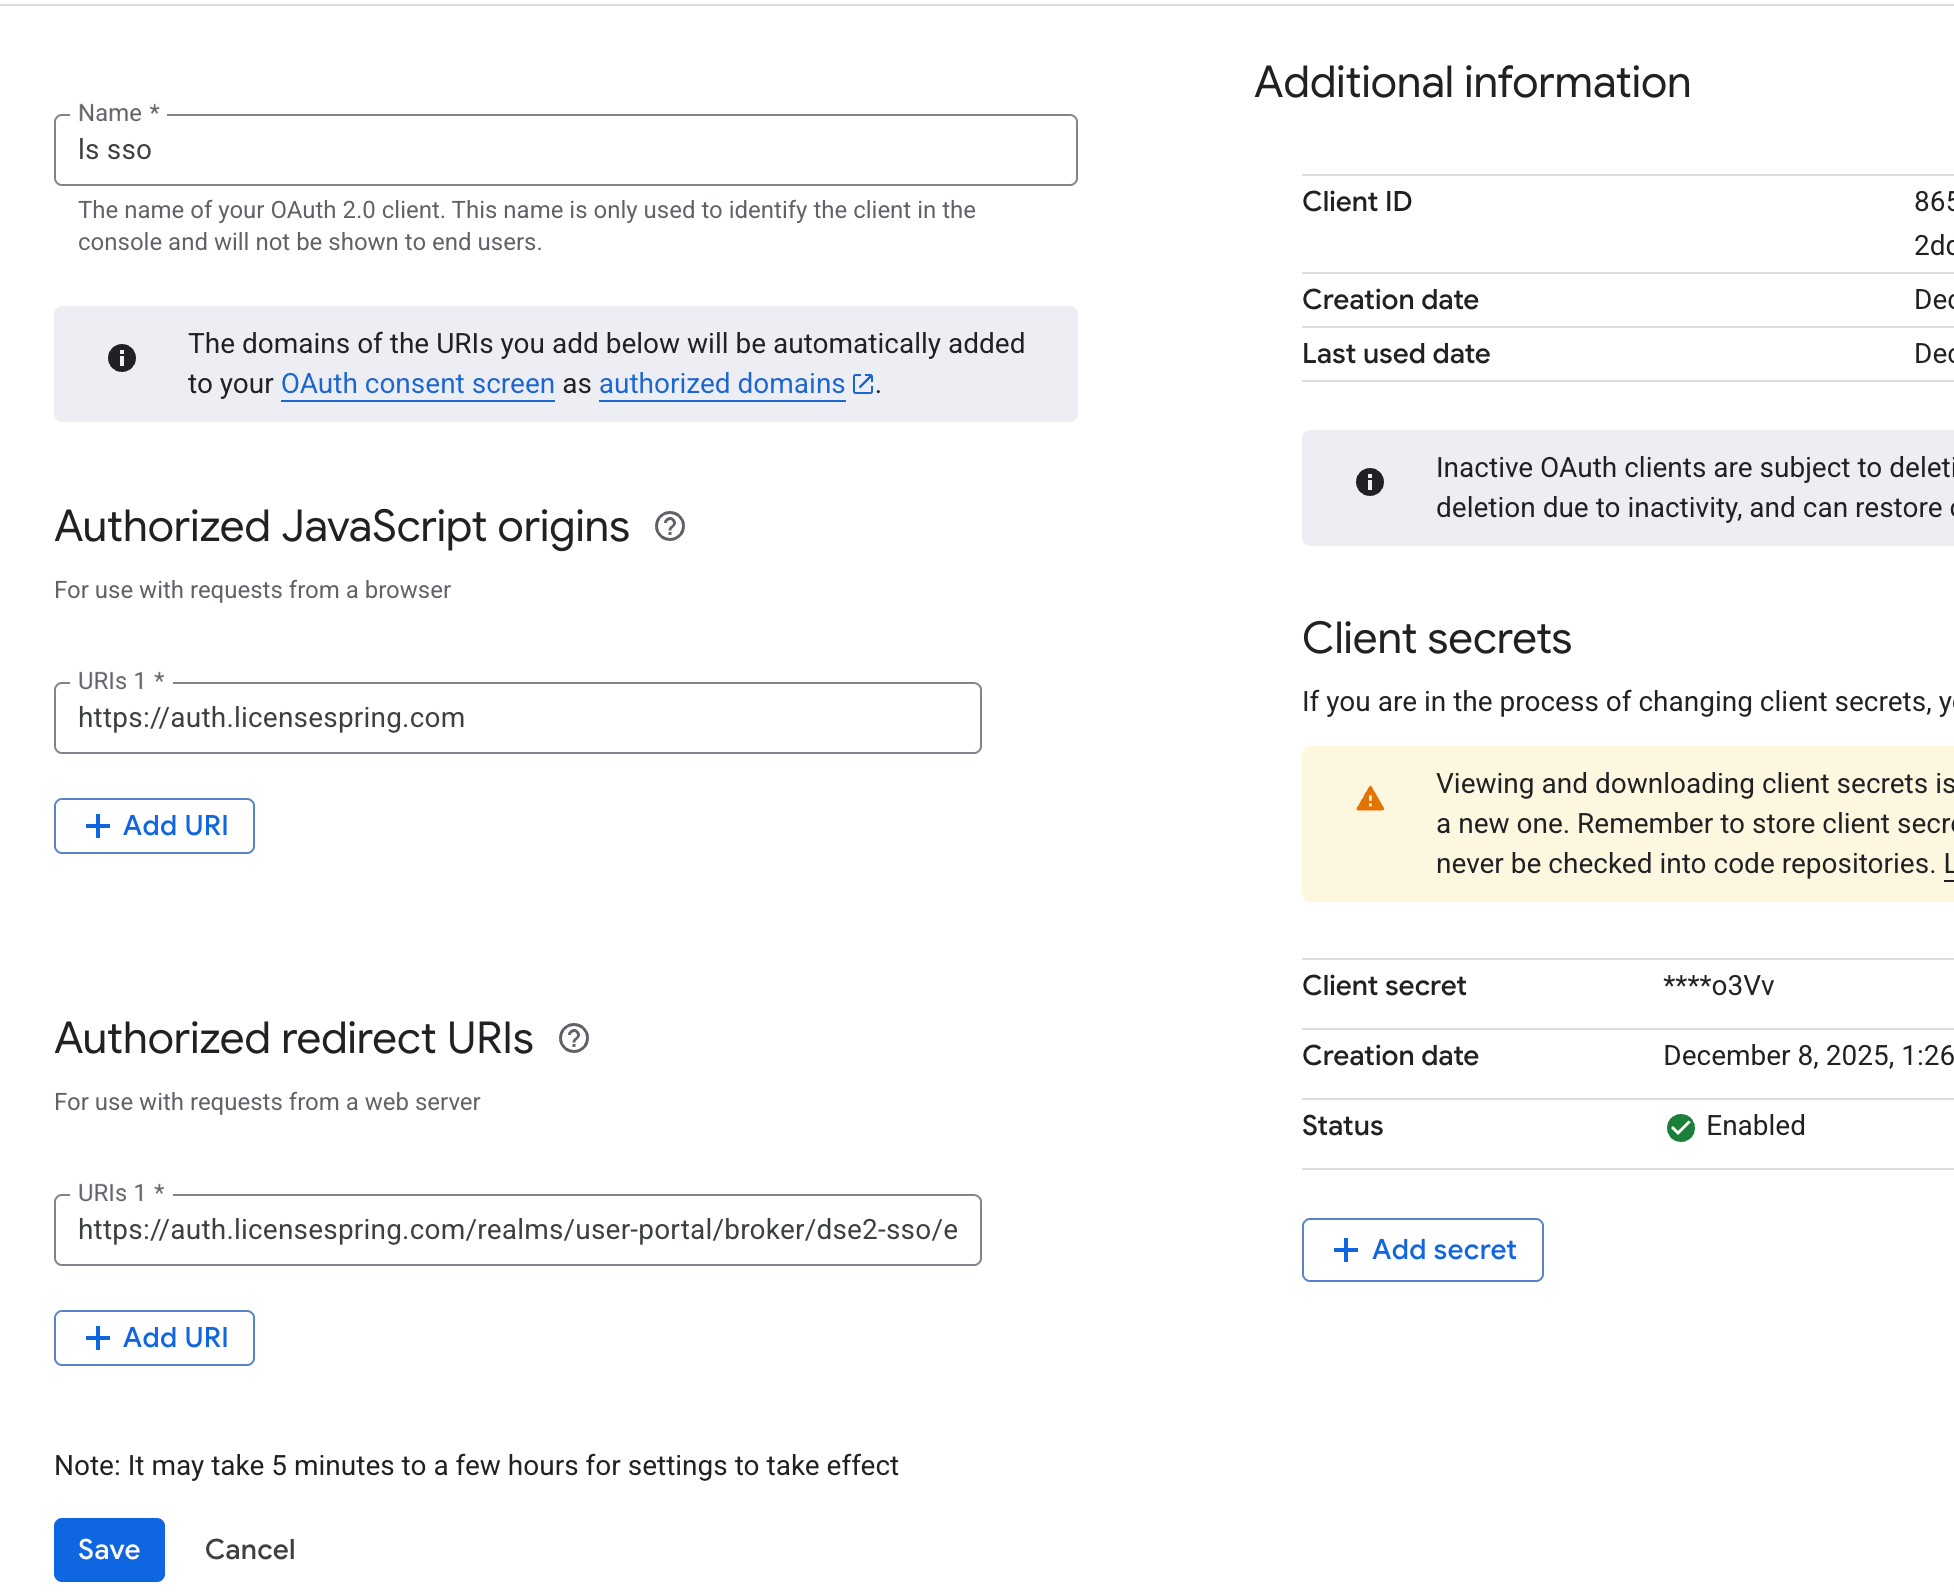
Task: Click external link icon after authorized domains
Action: click(863, 384)
